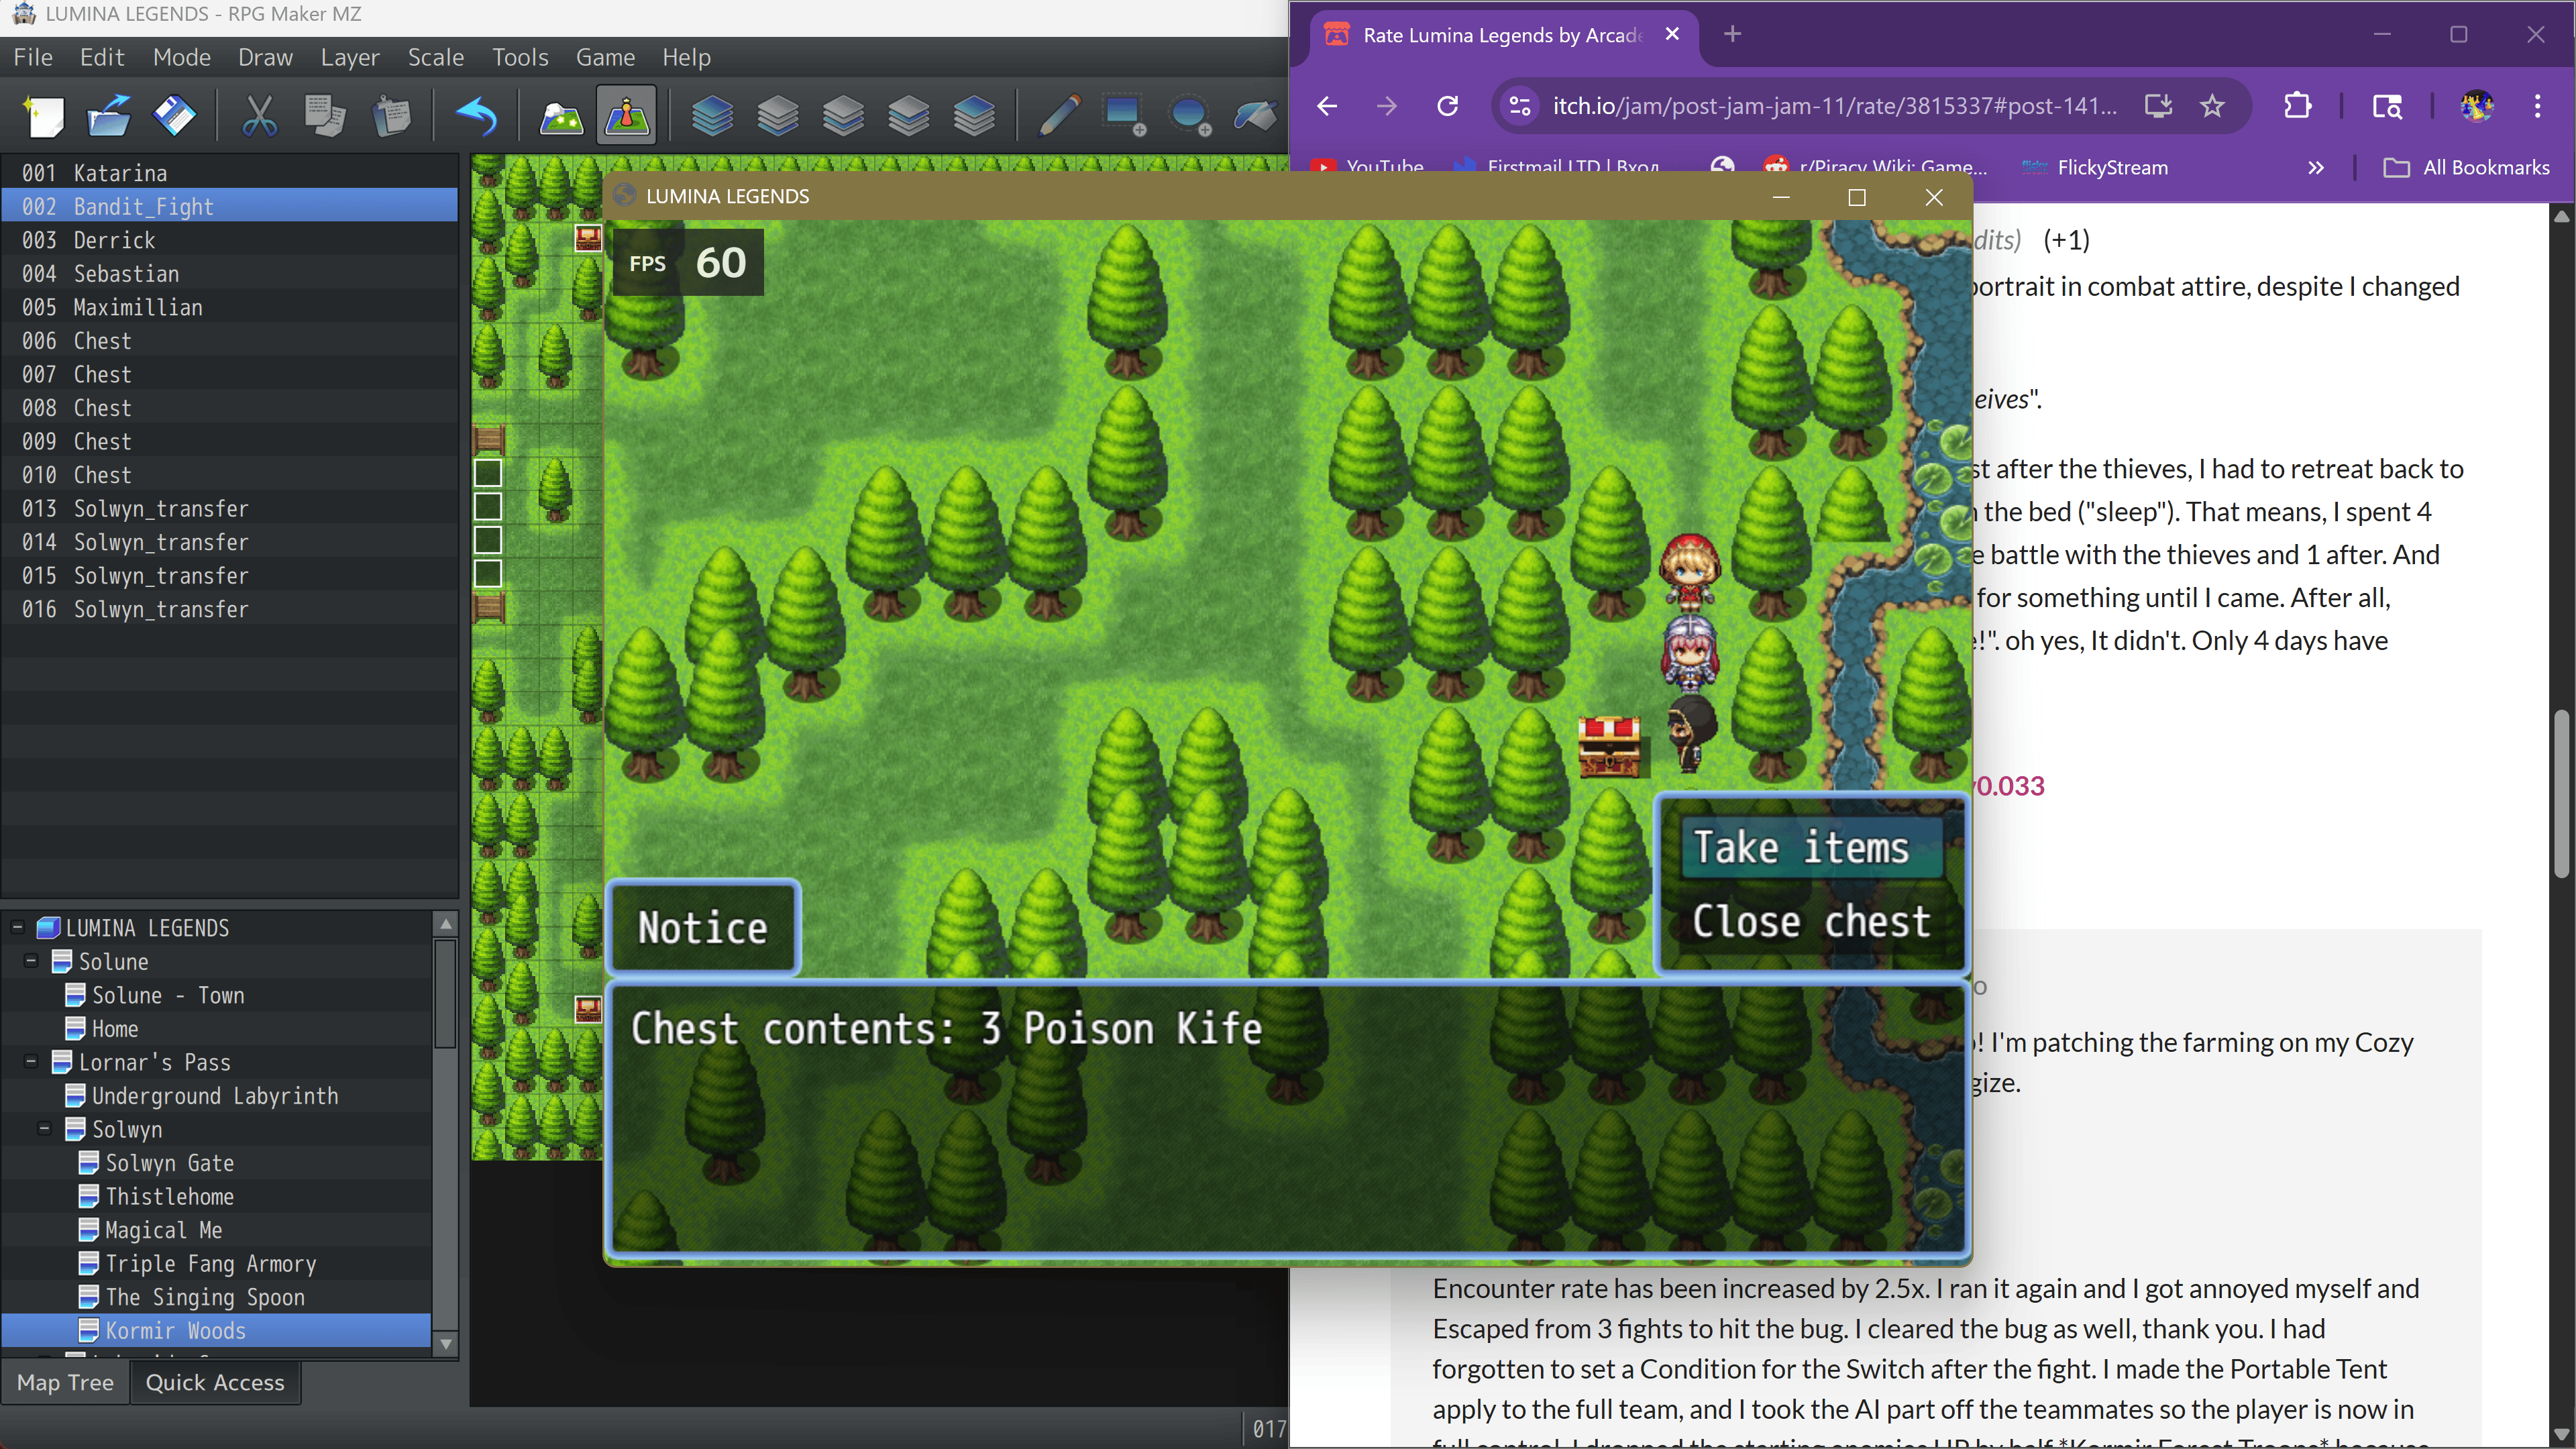Open the Tools menu
Image resolution: width=2576 pixels, height=1449 pixels.
tap(519, 57)
